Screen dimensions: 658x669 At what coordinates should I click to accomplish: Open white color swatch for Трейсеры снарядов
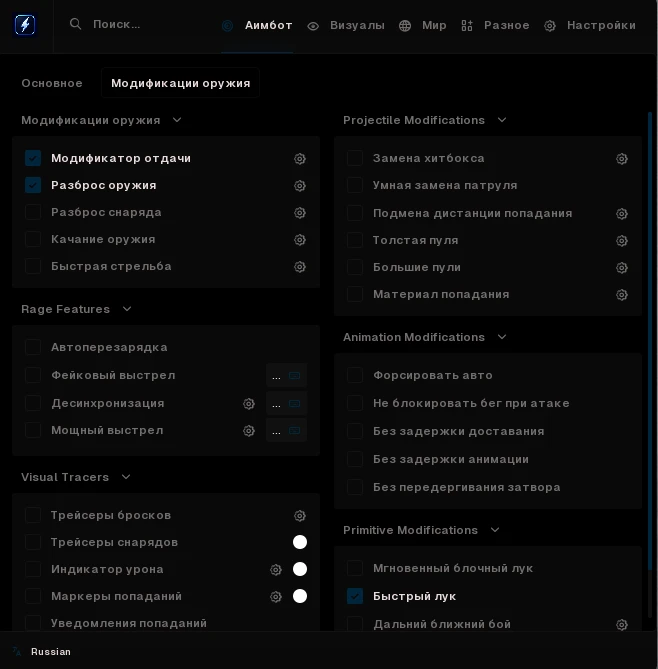click(300, 542)
